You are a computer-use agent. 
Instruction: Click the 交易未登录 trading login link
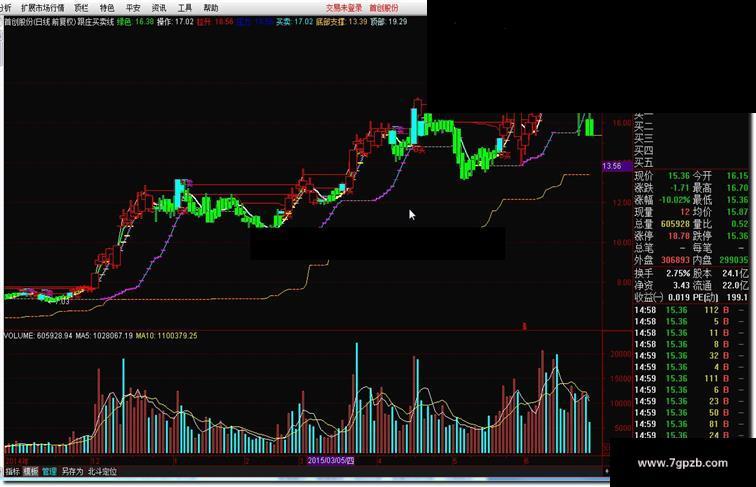tap(344, 8)
